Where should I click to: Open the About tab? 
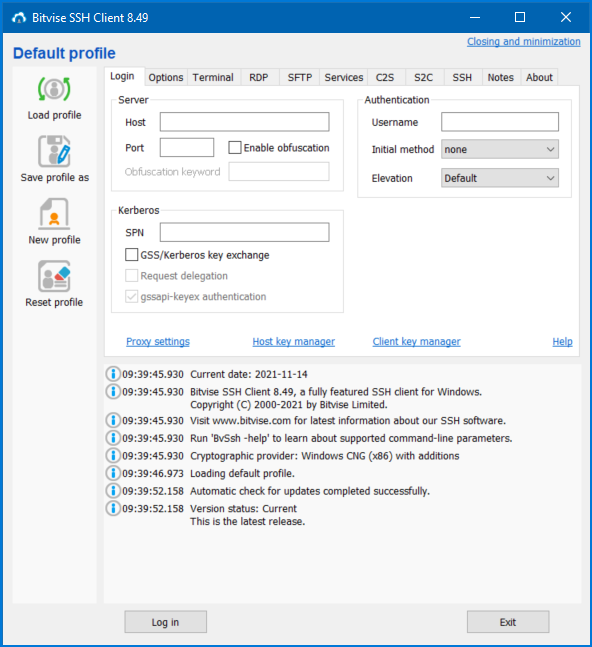[539, 77]
